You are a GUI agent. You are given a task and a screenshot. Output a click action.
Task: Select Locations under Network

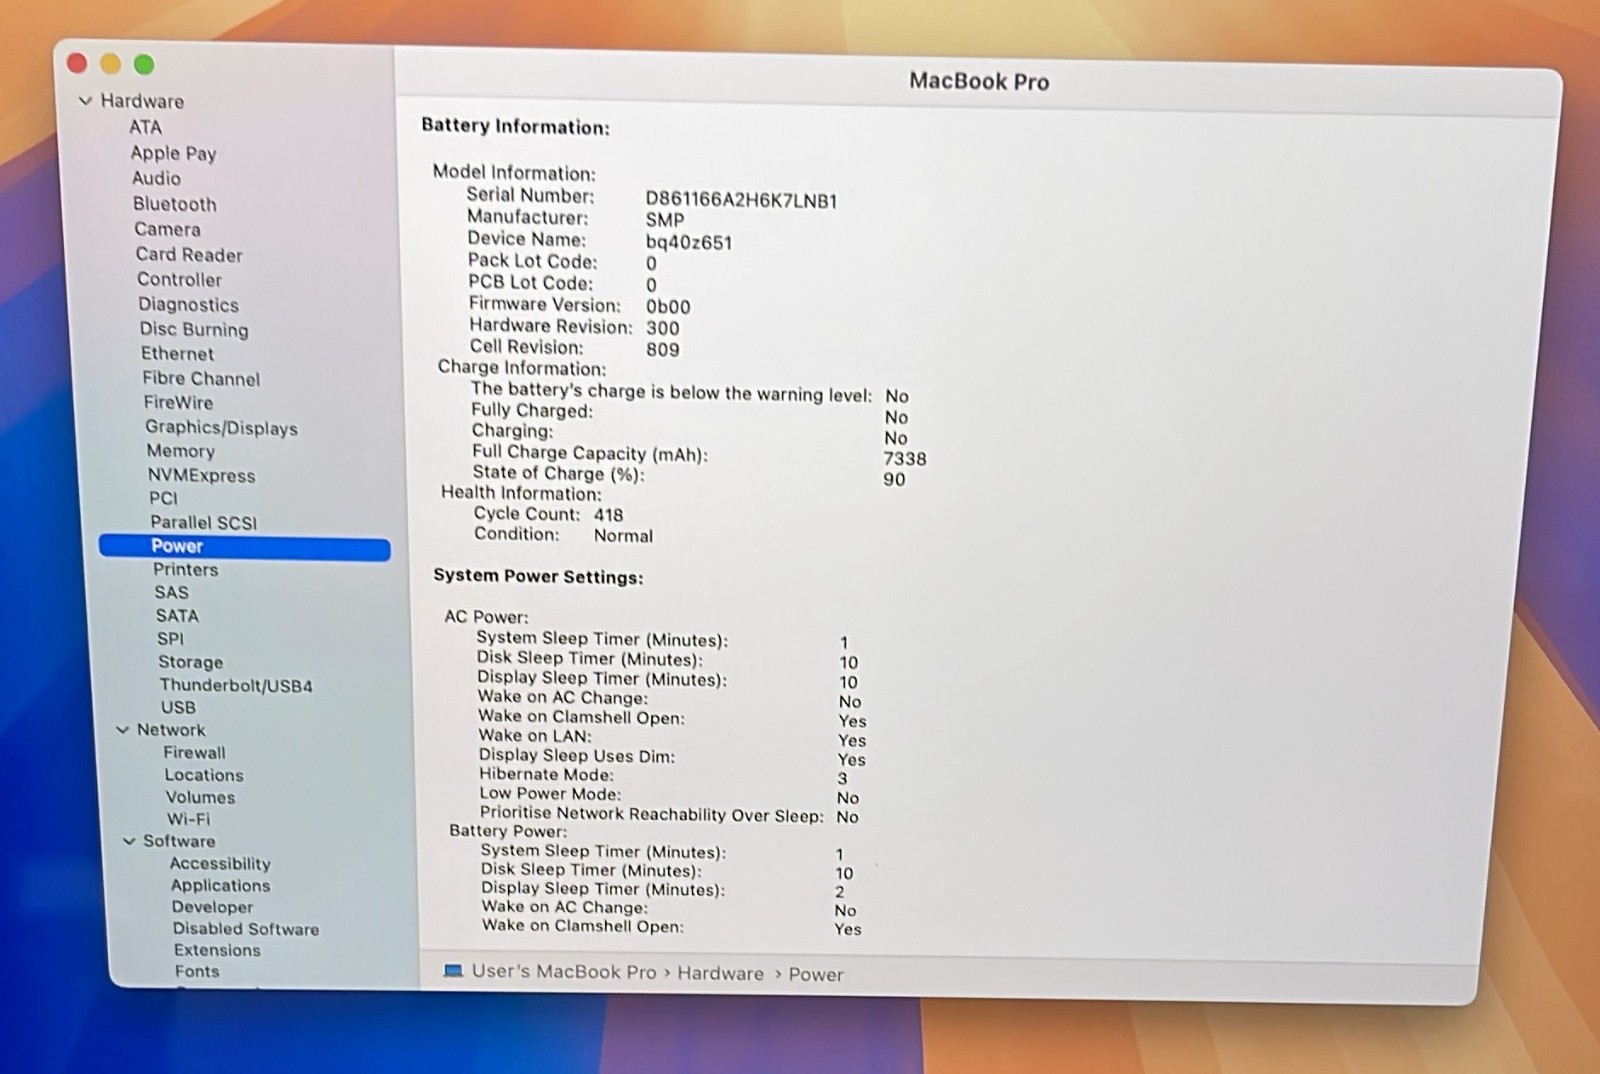pos(204,776)
